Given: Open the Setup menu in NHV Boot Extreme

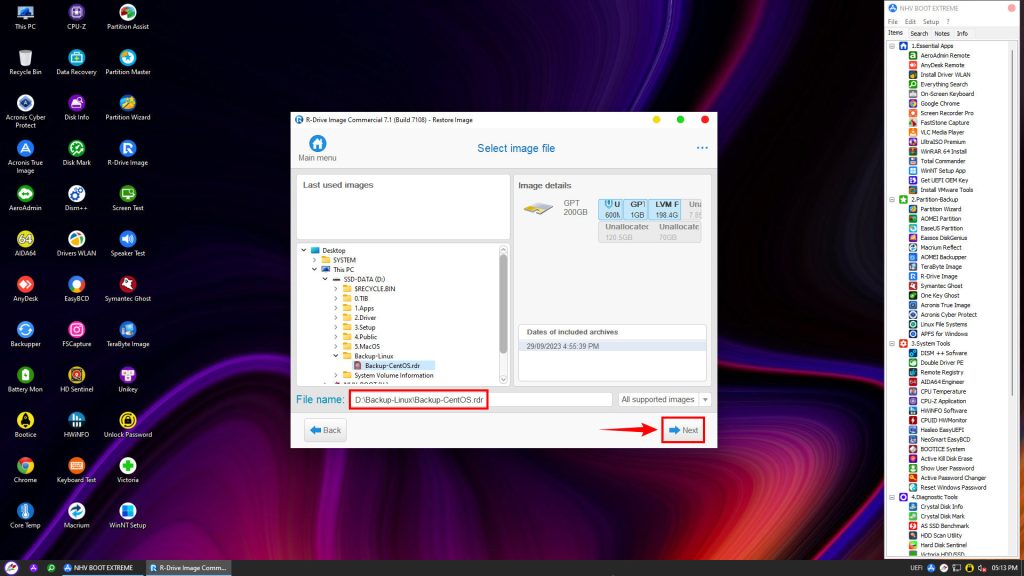Looking at the screenshot, I should coord(931,22).
